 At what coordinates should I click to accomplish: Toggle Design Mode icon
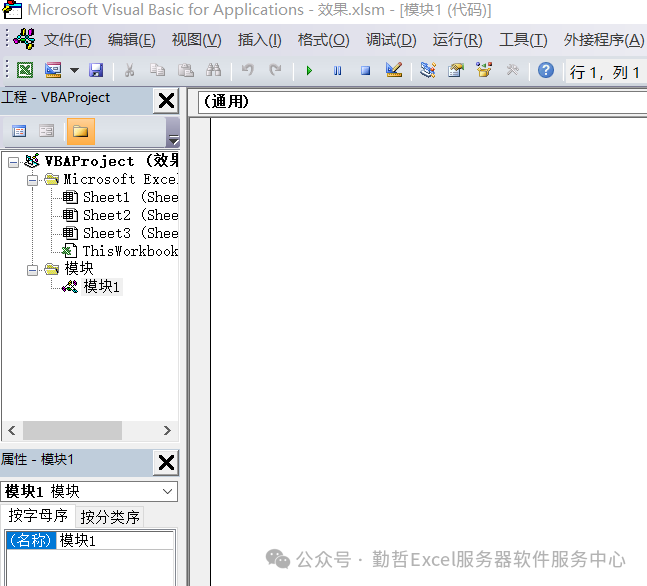pos(394,70)
